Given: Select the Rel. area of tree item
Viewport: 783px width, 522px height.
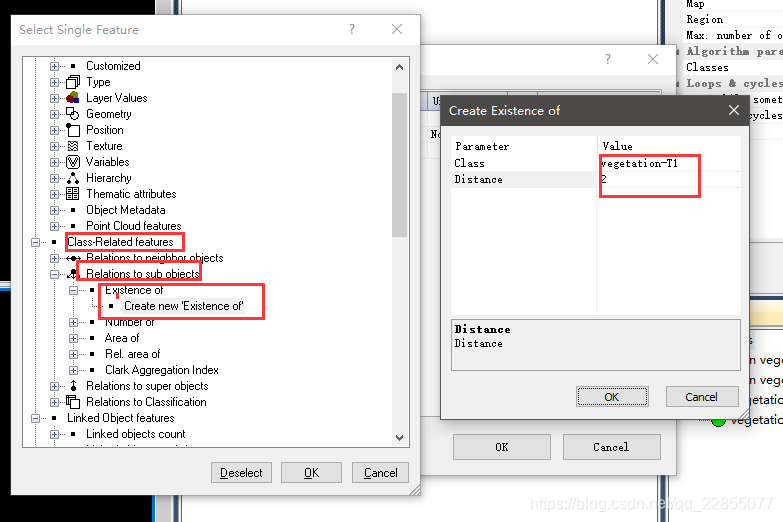Looking at the screenshot, I should 132,354.
